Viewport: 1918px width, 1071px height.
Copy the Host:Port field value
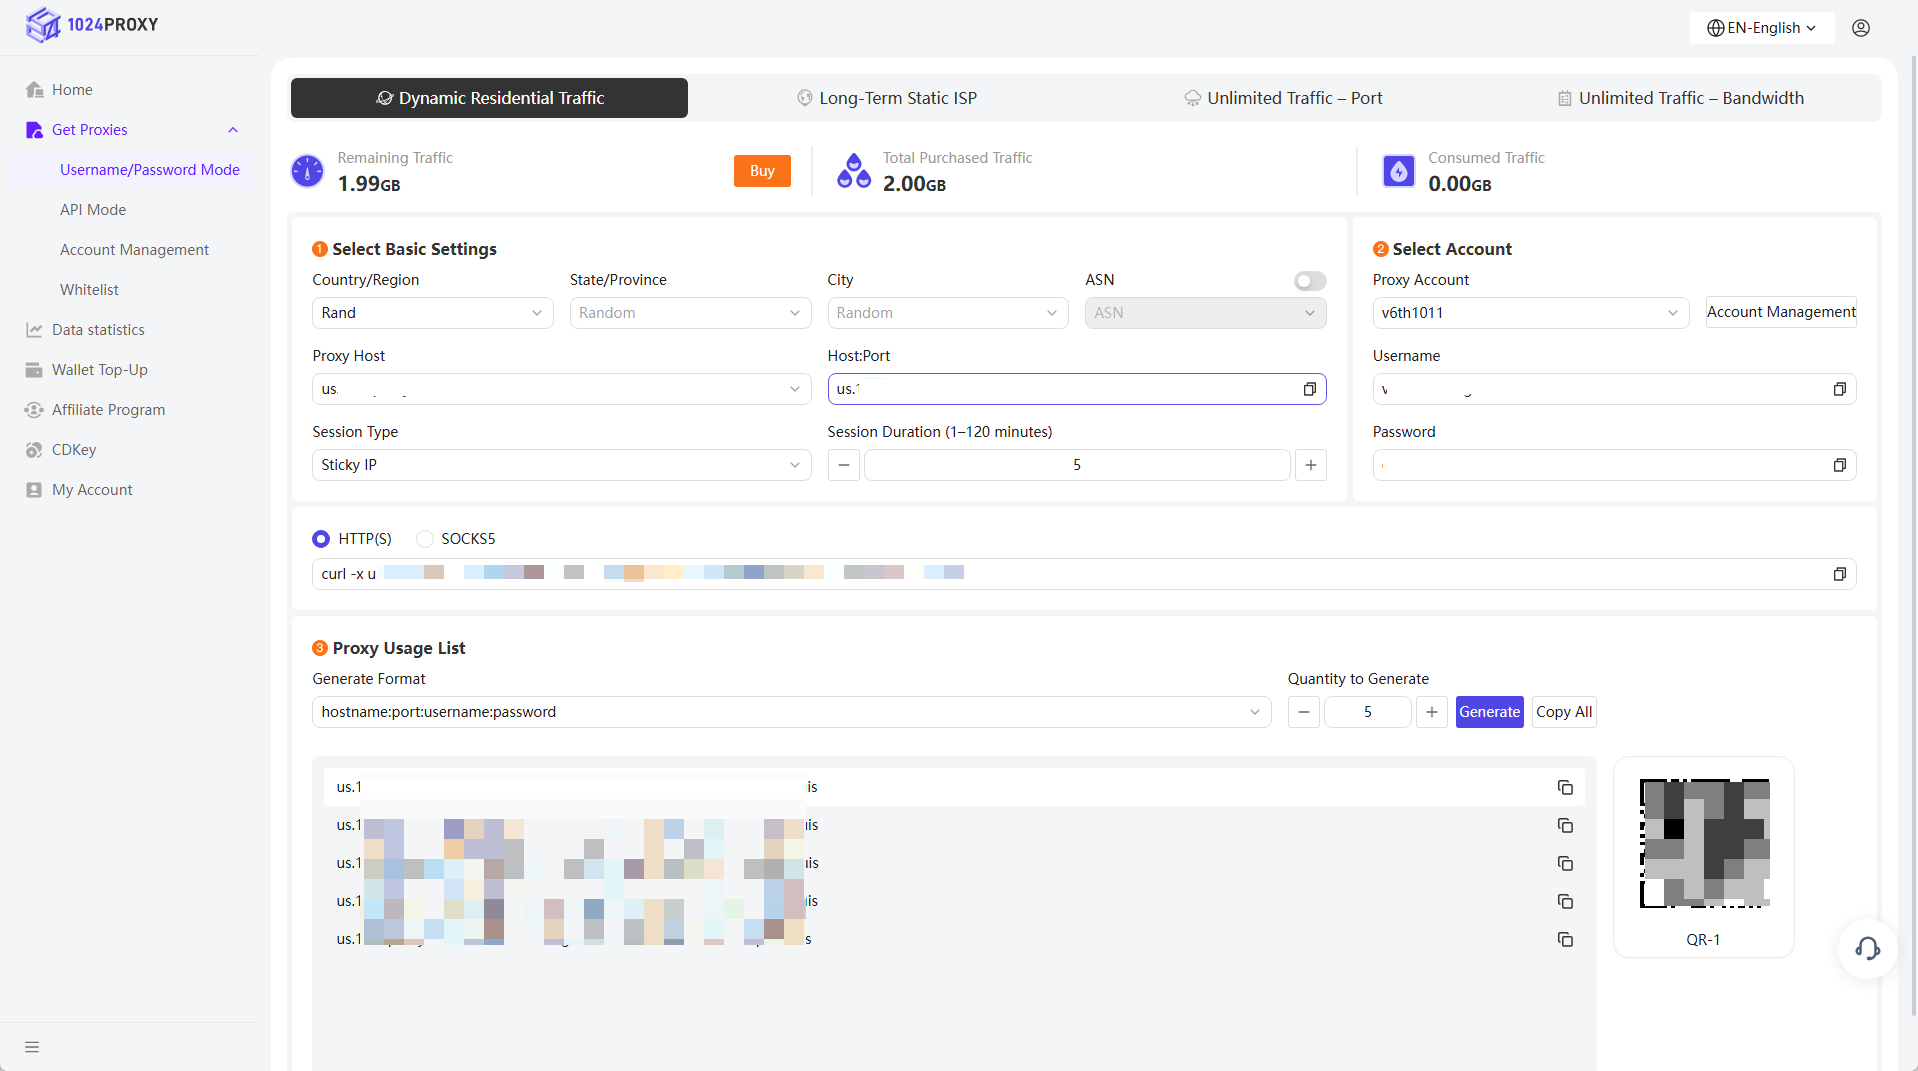(x=1309, y=389)
